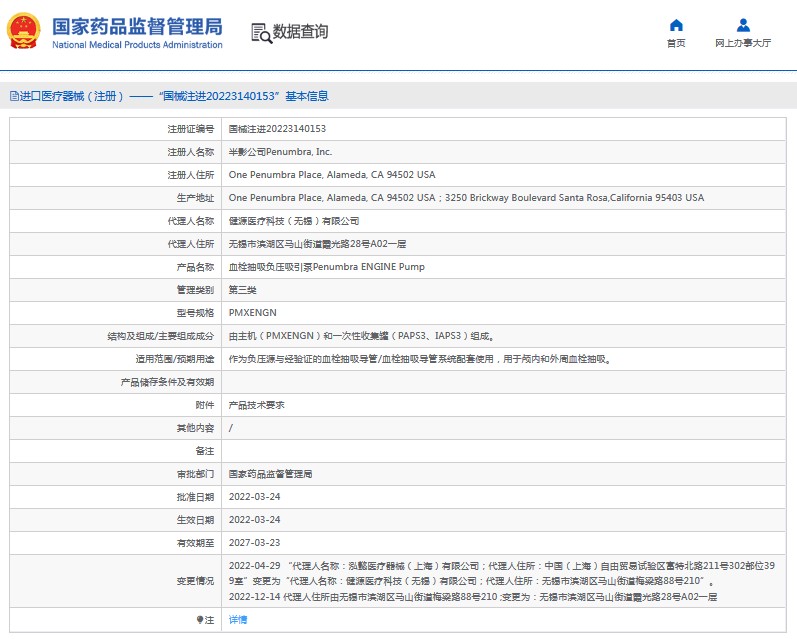The width and height of the screenshot is (797, 639).
Task: Select 2022-03-24 in 生效日期 row
Action: pos(254,520)
